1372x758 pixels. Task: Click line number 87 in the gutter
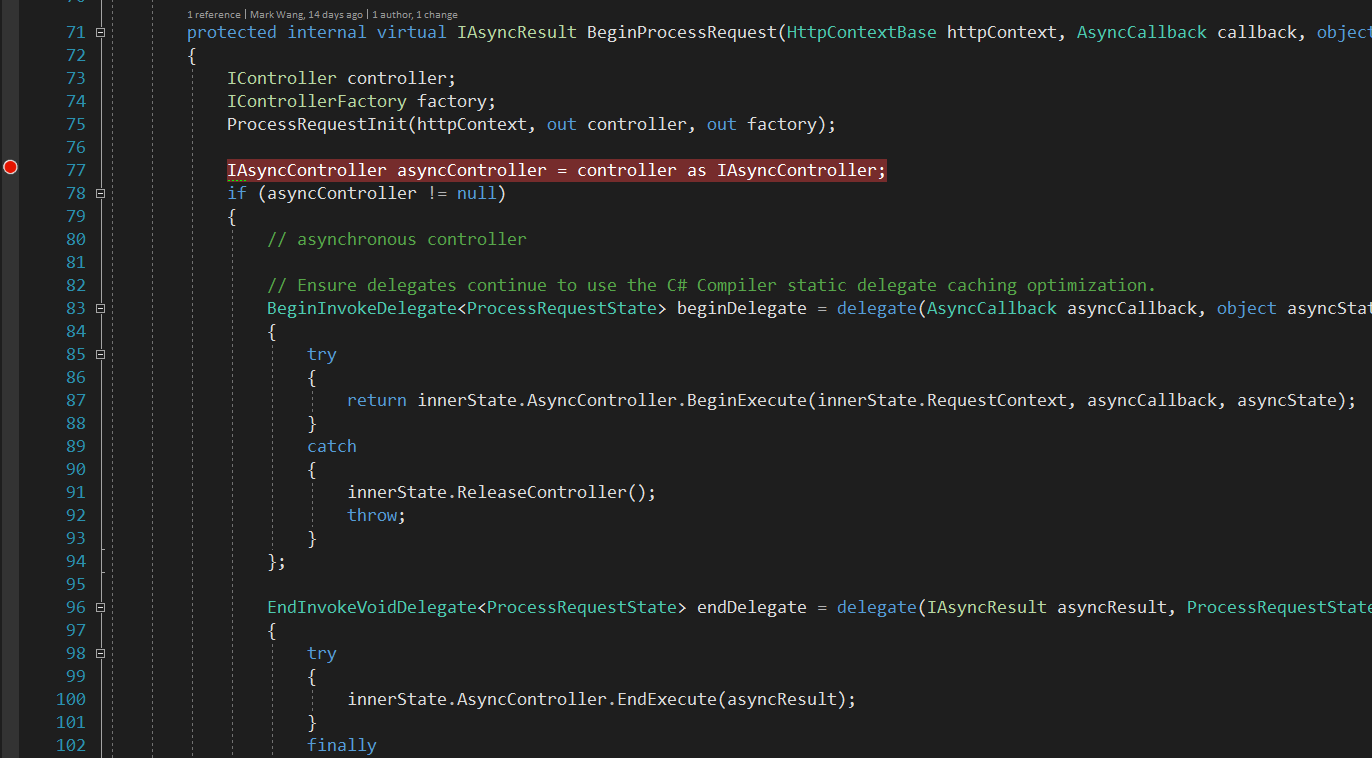pos(74,400)
